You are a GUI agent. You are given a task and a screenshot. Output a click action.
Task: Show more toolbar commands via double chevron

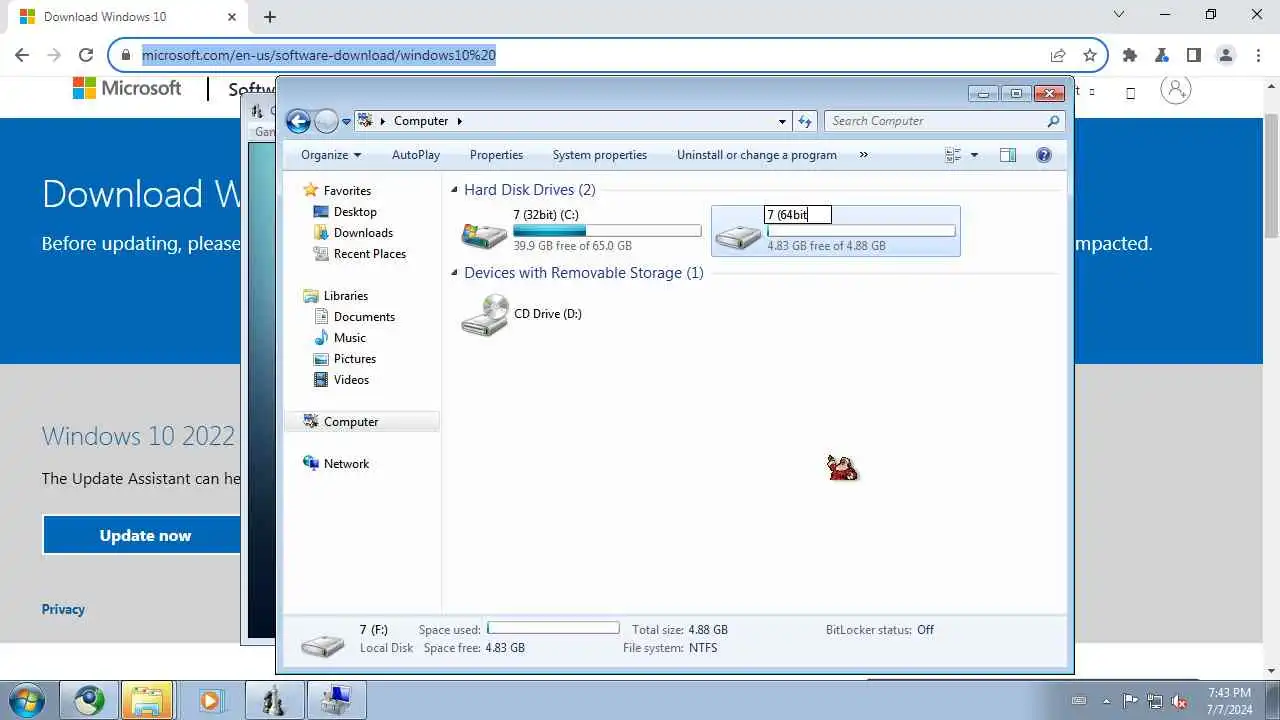click(x=863, y=155)
